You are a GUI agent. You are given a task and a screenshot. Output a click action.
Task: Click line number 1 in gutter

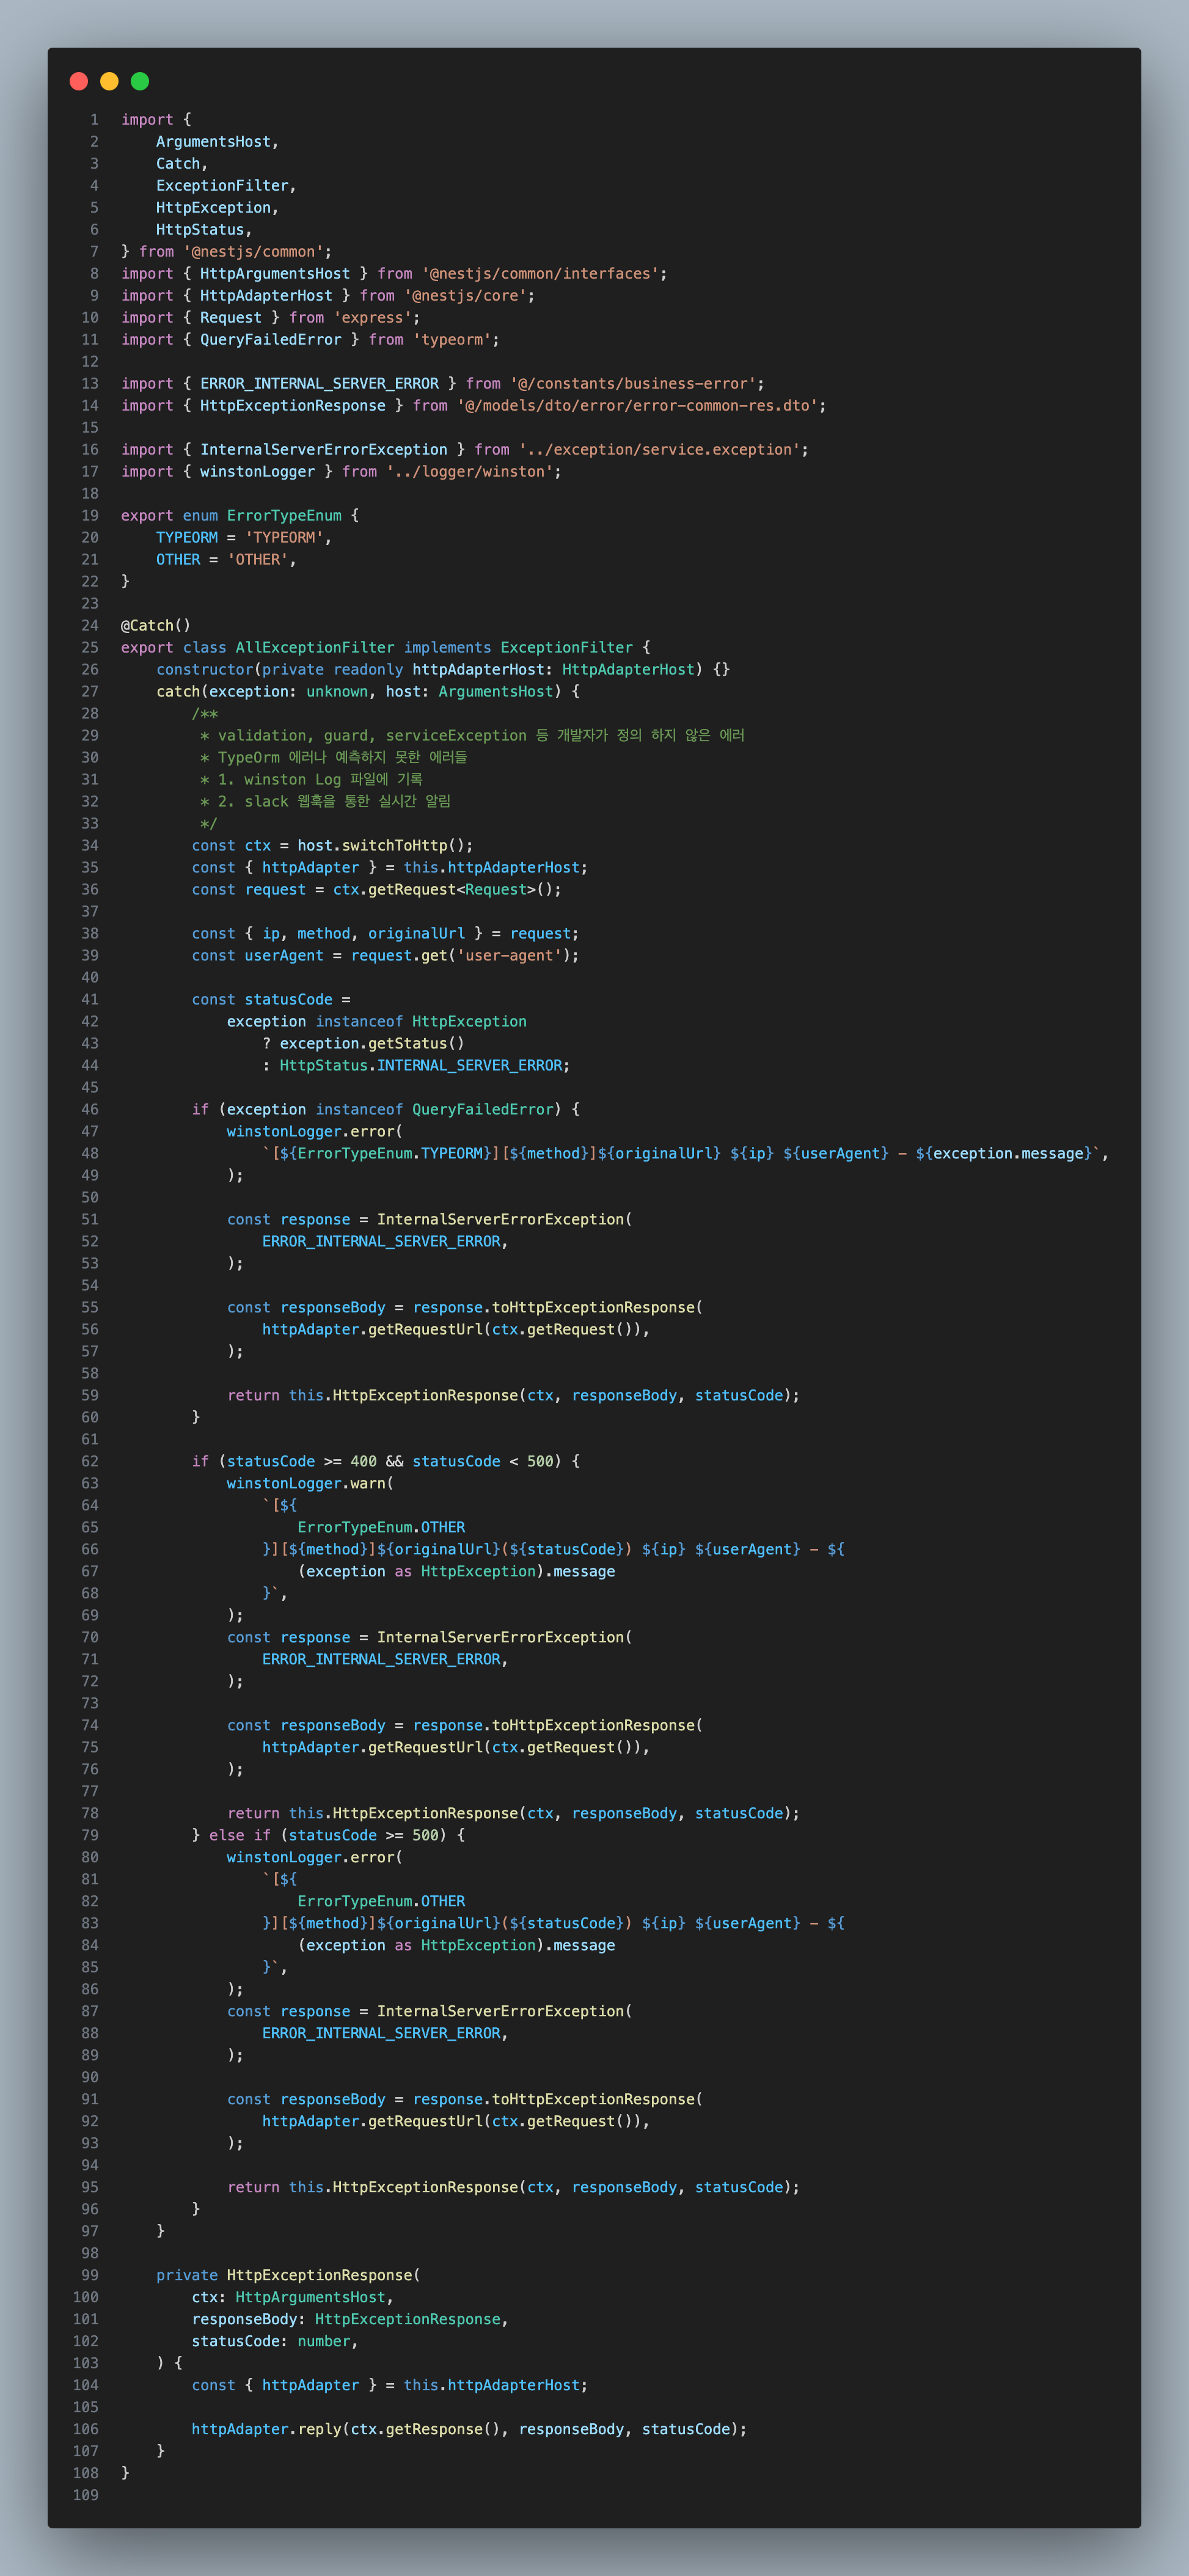pos(95,119)
